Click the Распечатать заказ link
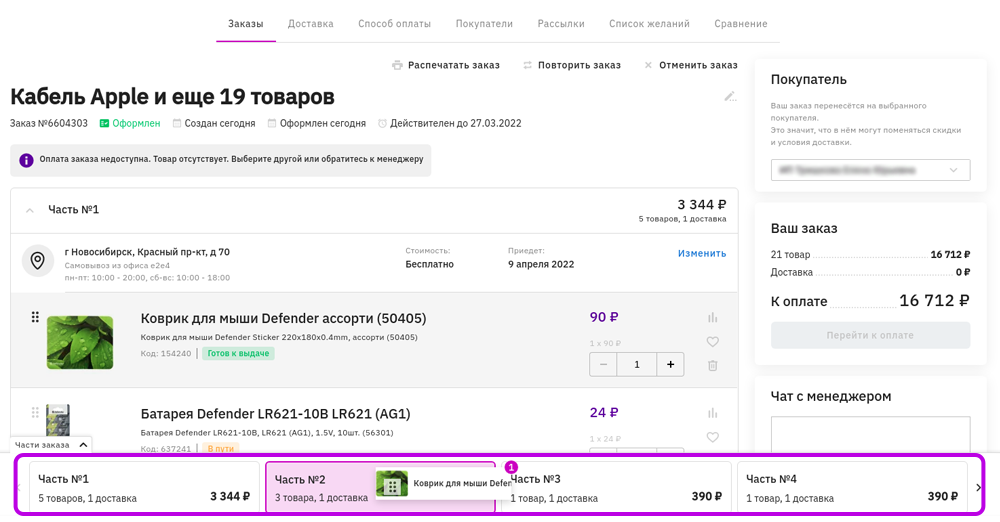This screenshot has width=1000, height=522. pyautogui.click(x=453, y=65)
